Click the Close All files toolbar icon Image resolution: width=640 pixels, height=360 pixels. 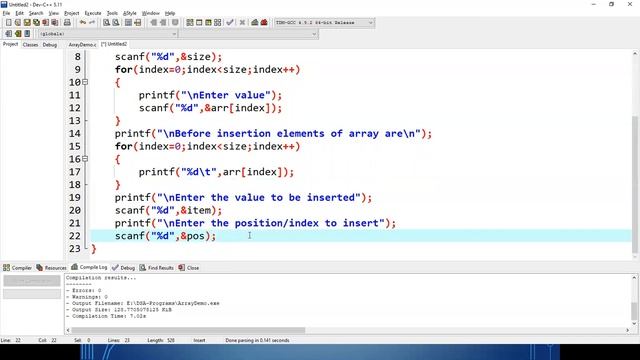click(54, 22)
